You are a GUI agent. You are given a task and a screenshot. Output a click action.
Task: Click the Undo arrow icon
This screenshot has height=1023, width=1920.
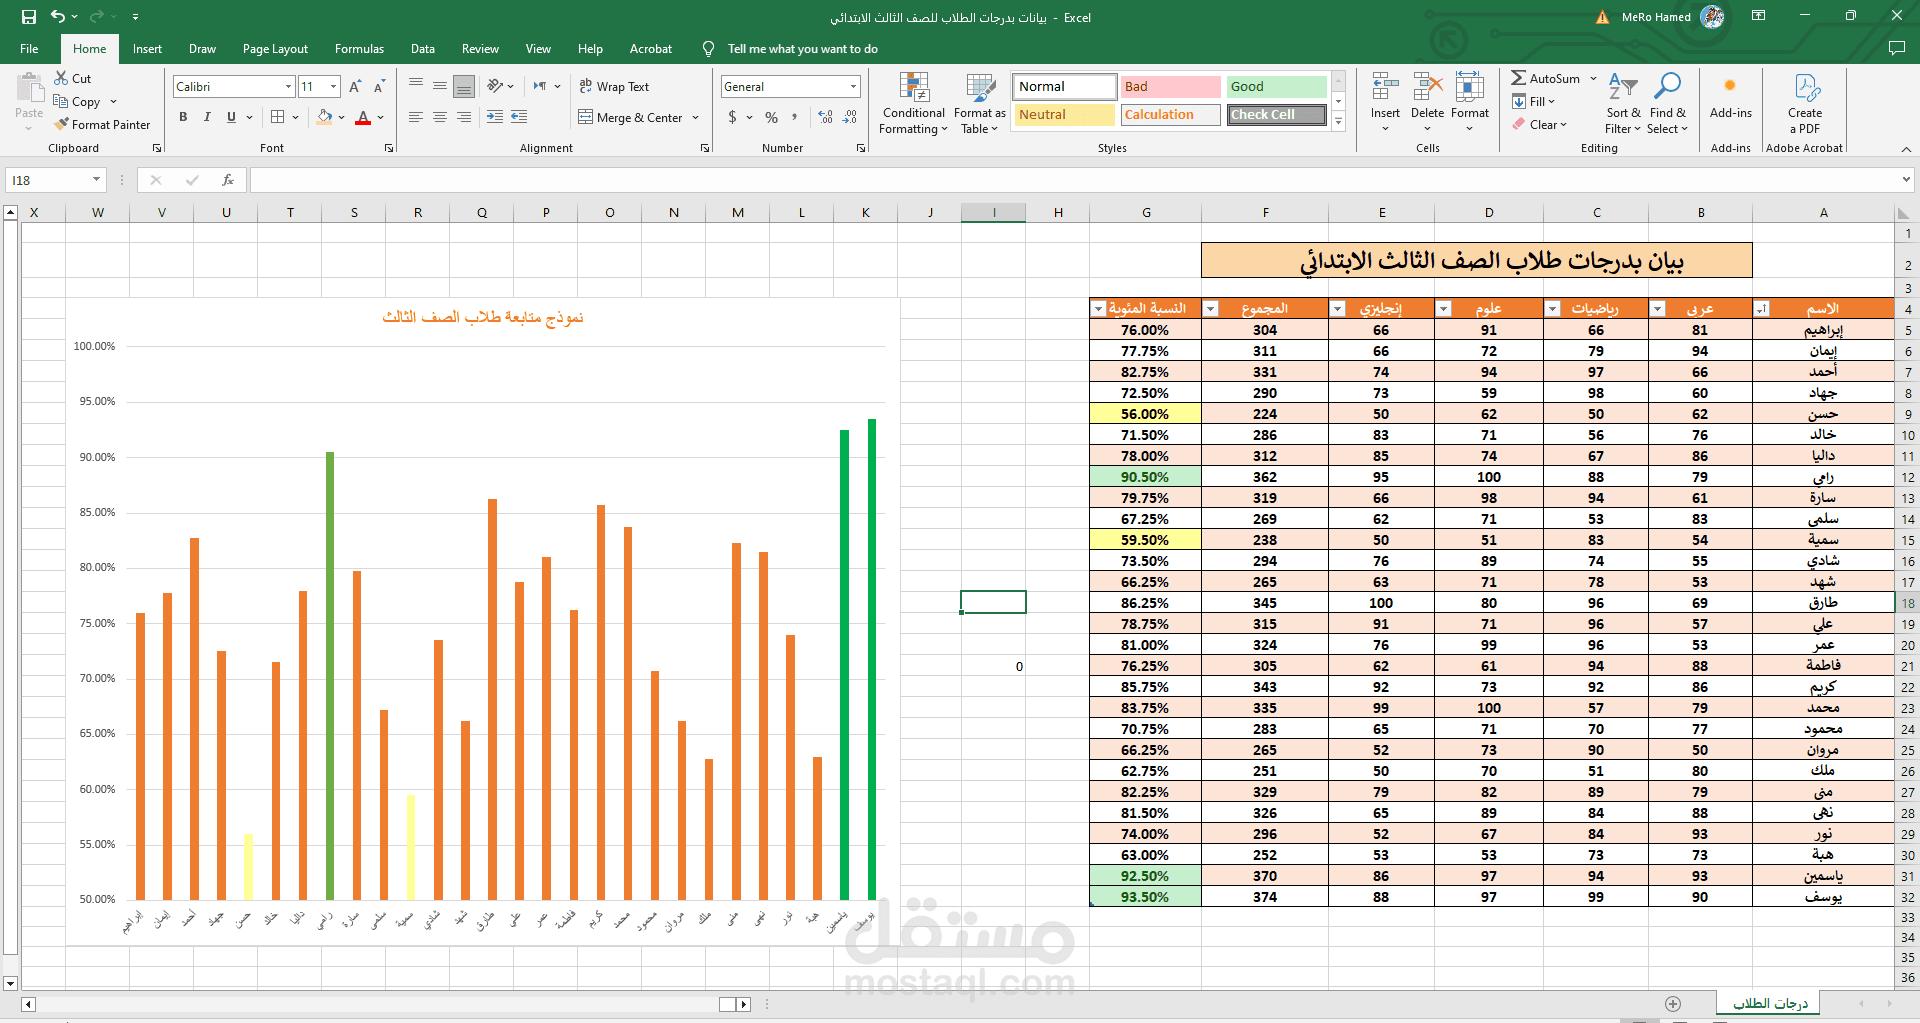pyautogui.click(x=58, y=17)
